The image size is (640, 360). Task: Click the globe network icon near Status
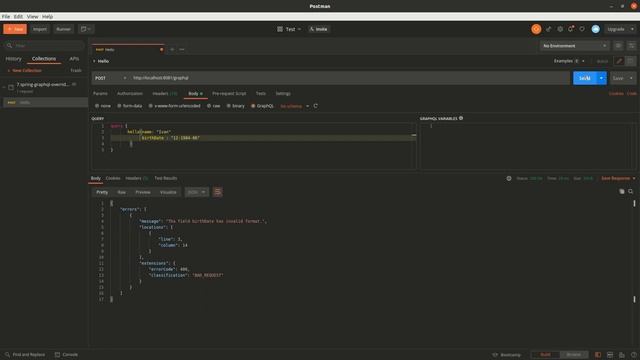(509, 178)
